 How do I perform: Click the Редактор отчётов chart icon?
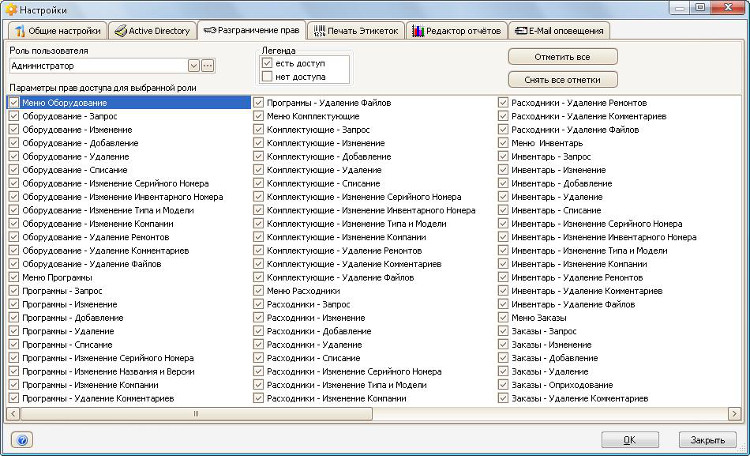418,31
